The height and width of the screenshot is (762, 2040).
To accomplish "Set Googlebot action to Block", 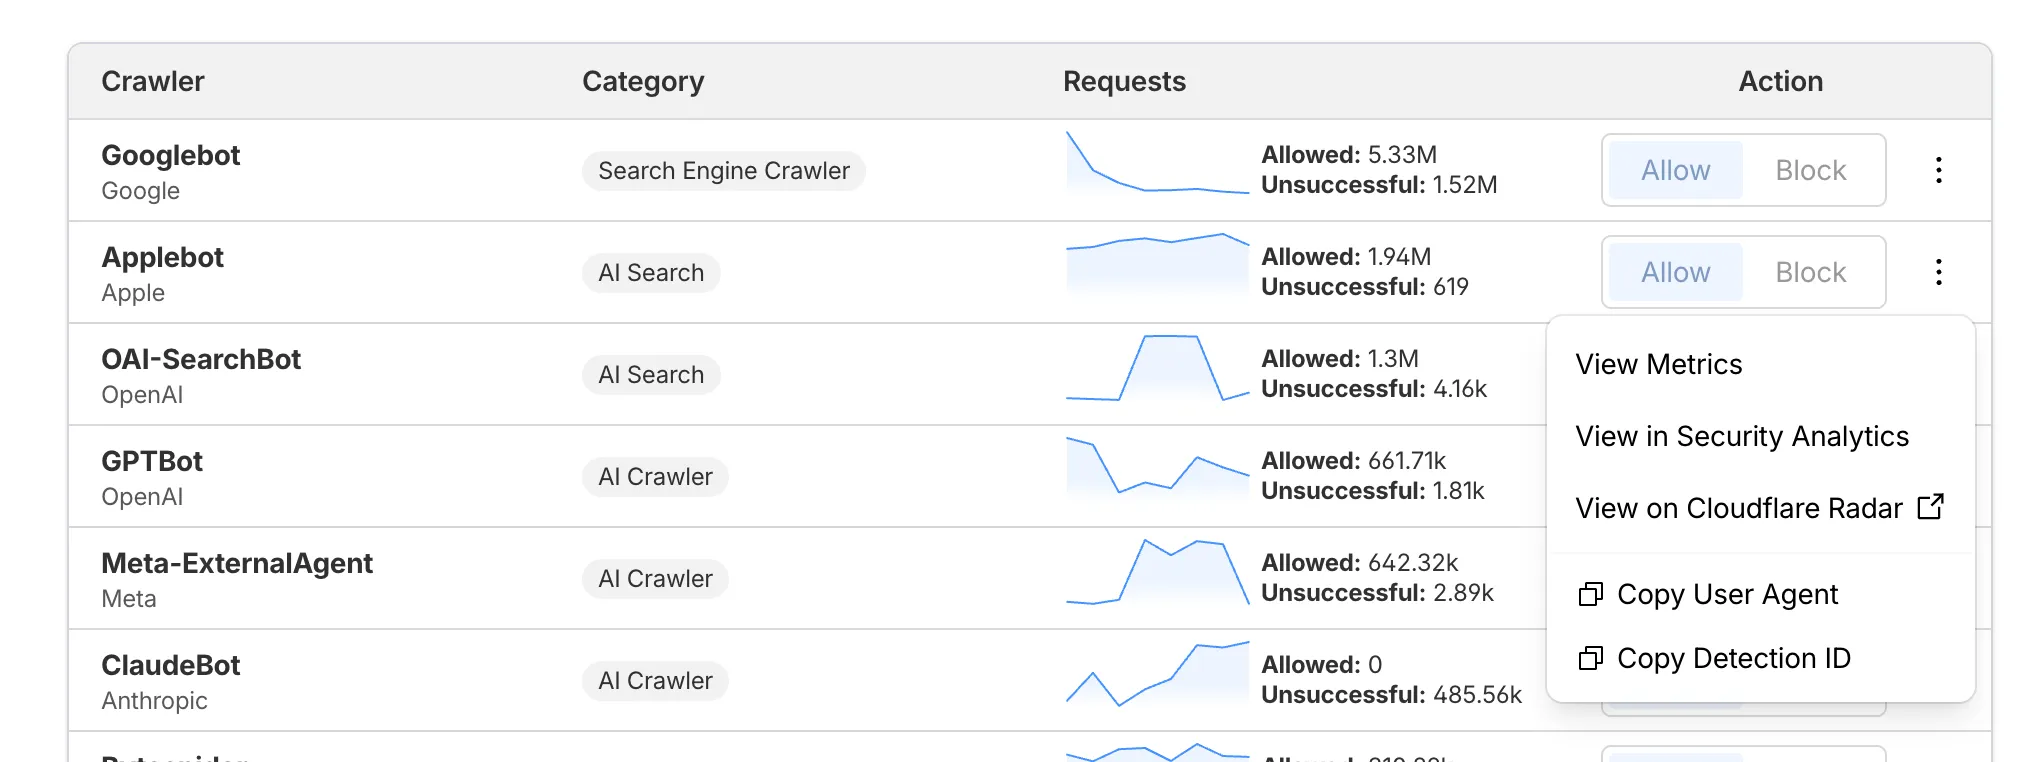I will tap(1811, 170).
